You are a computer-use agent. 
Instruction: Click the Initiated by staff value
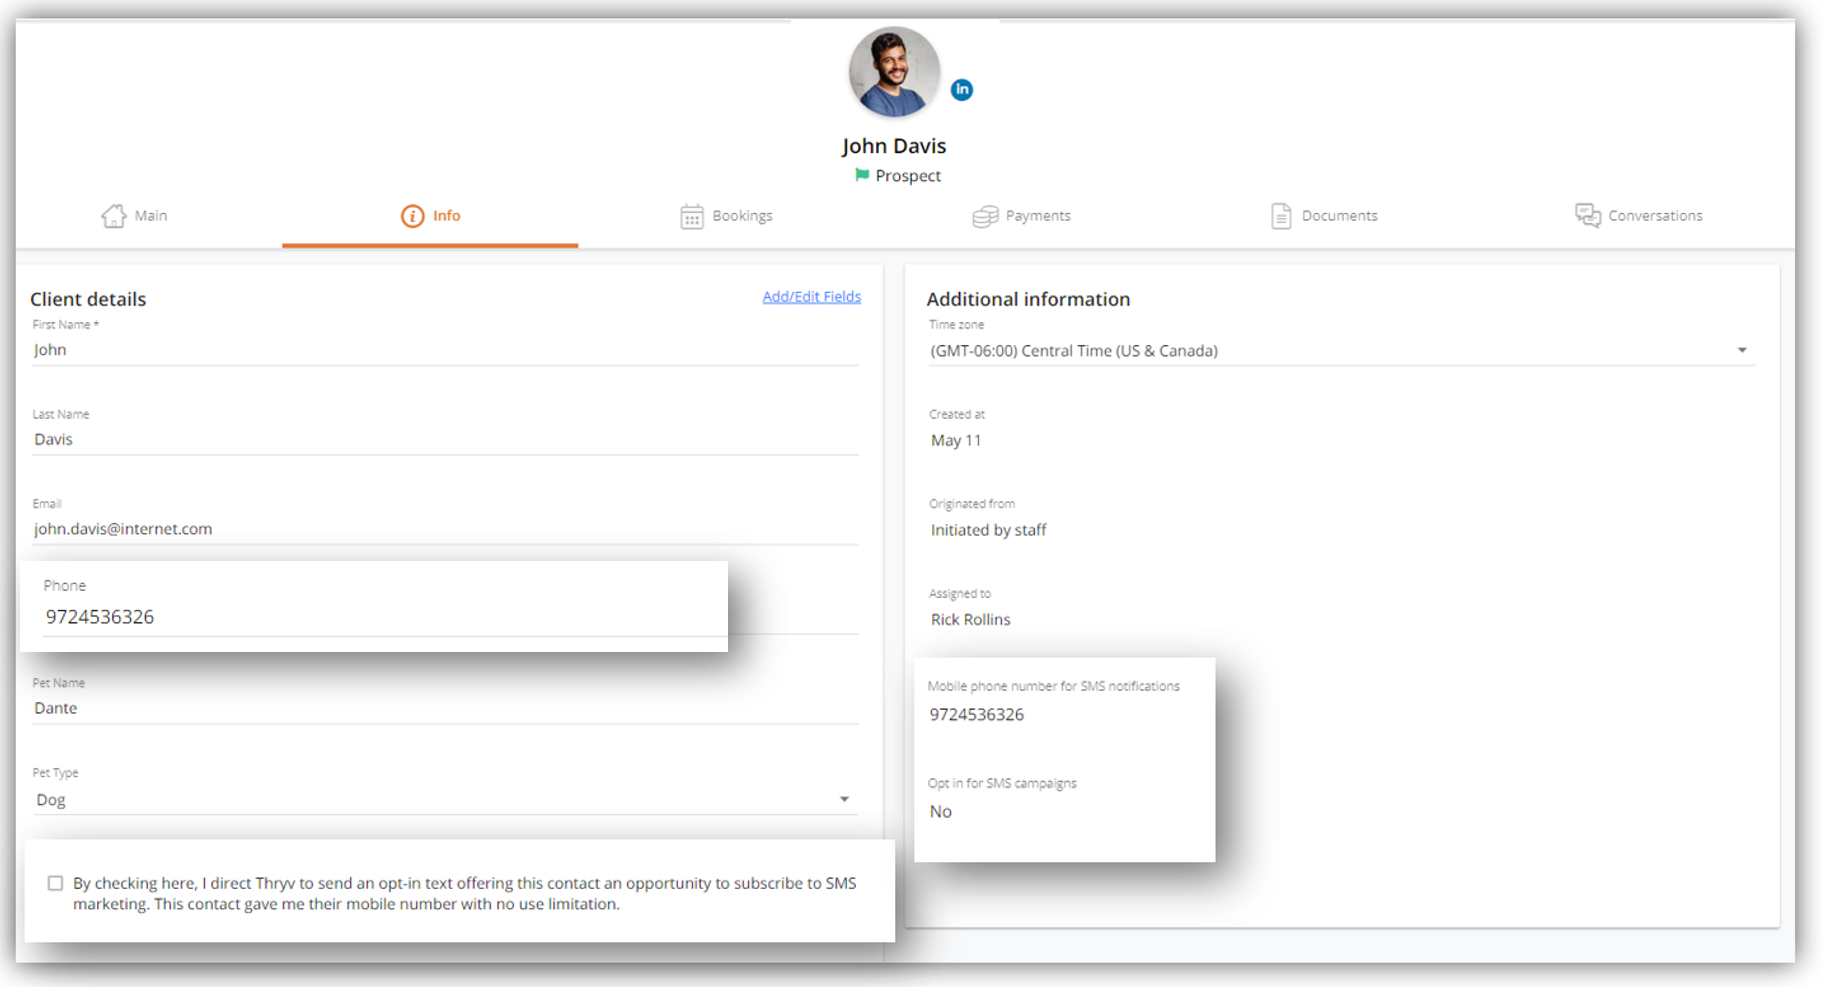click(x=988, y=530)
